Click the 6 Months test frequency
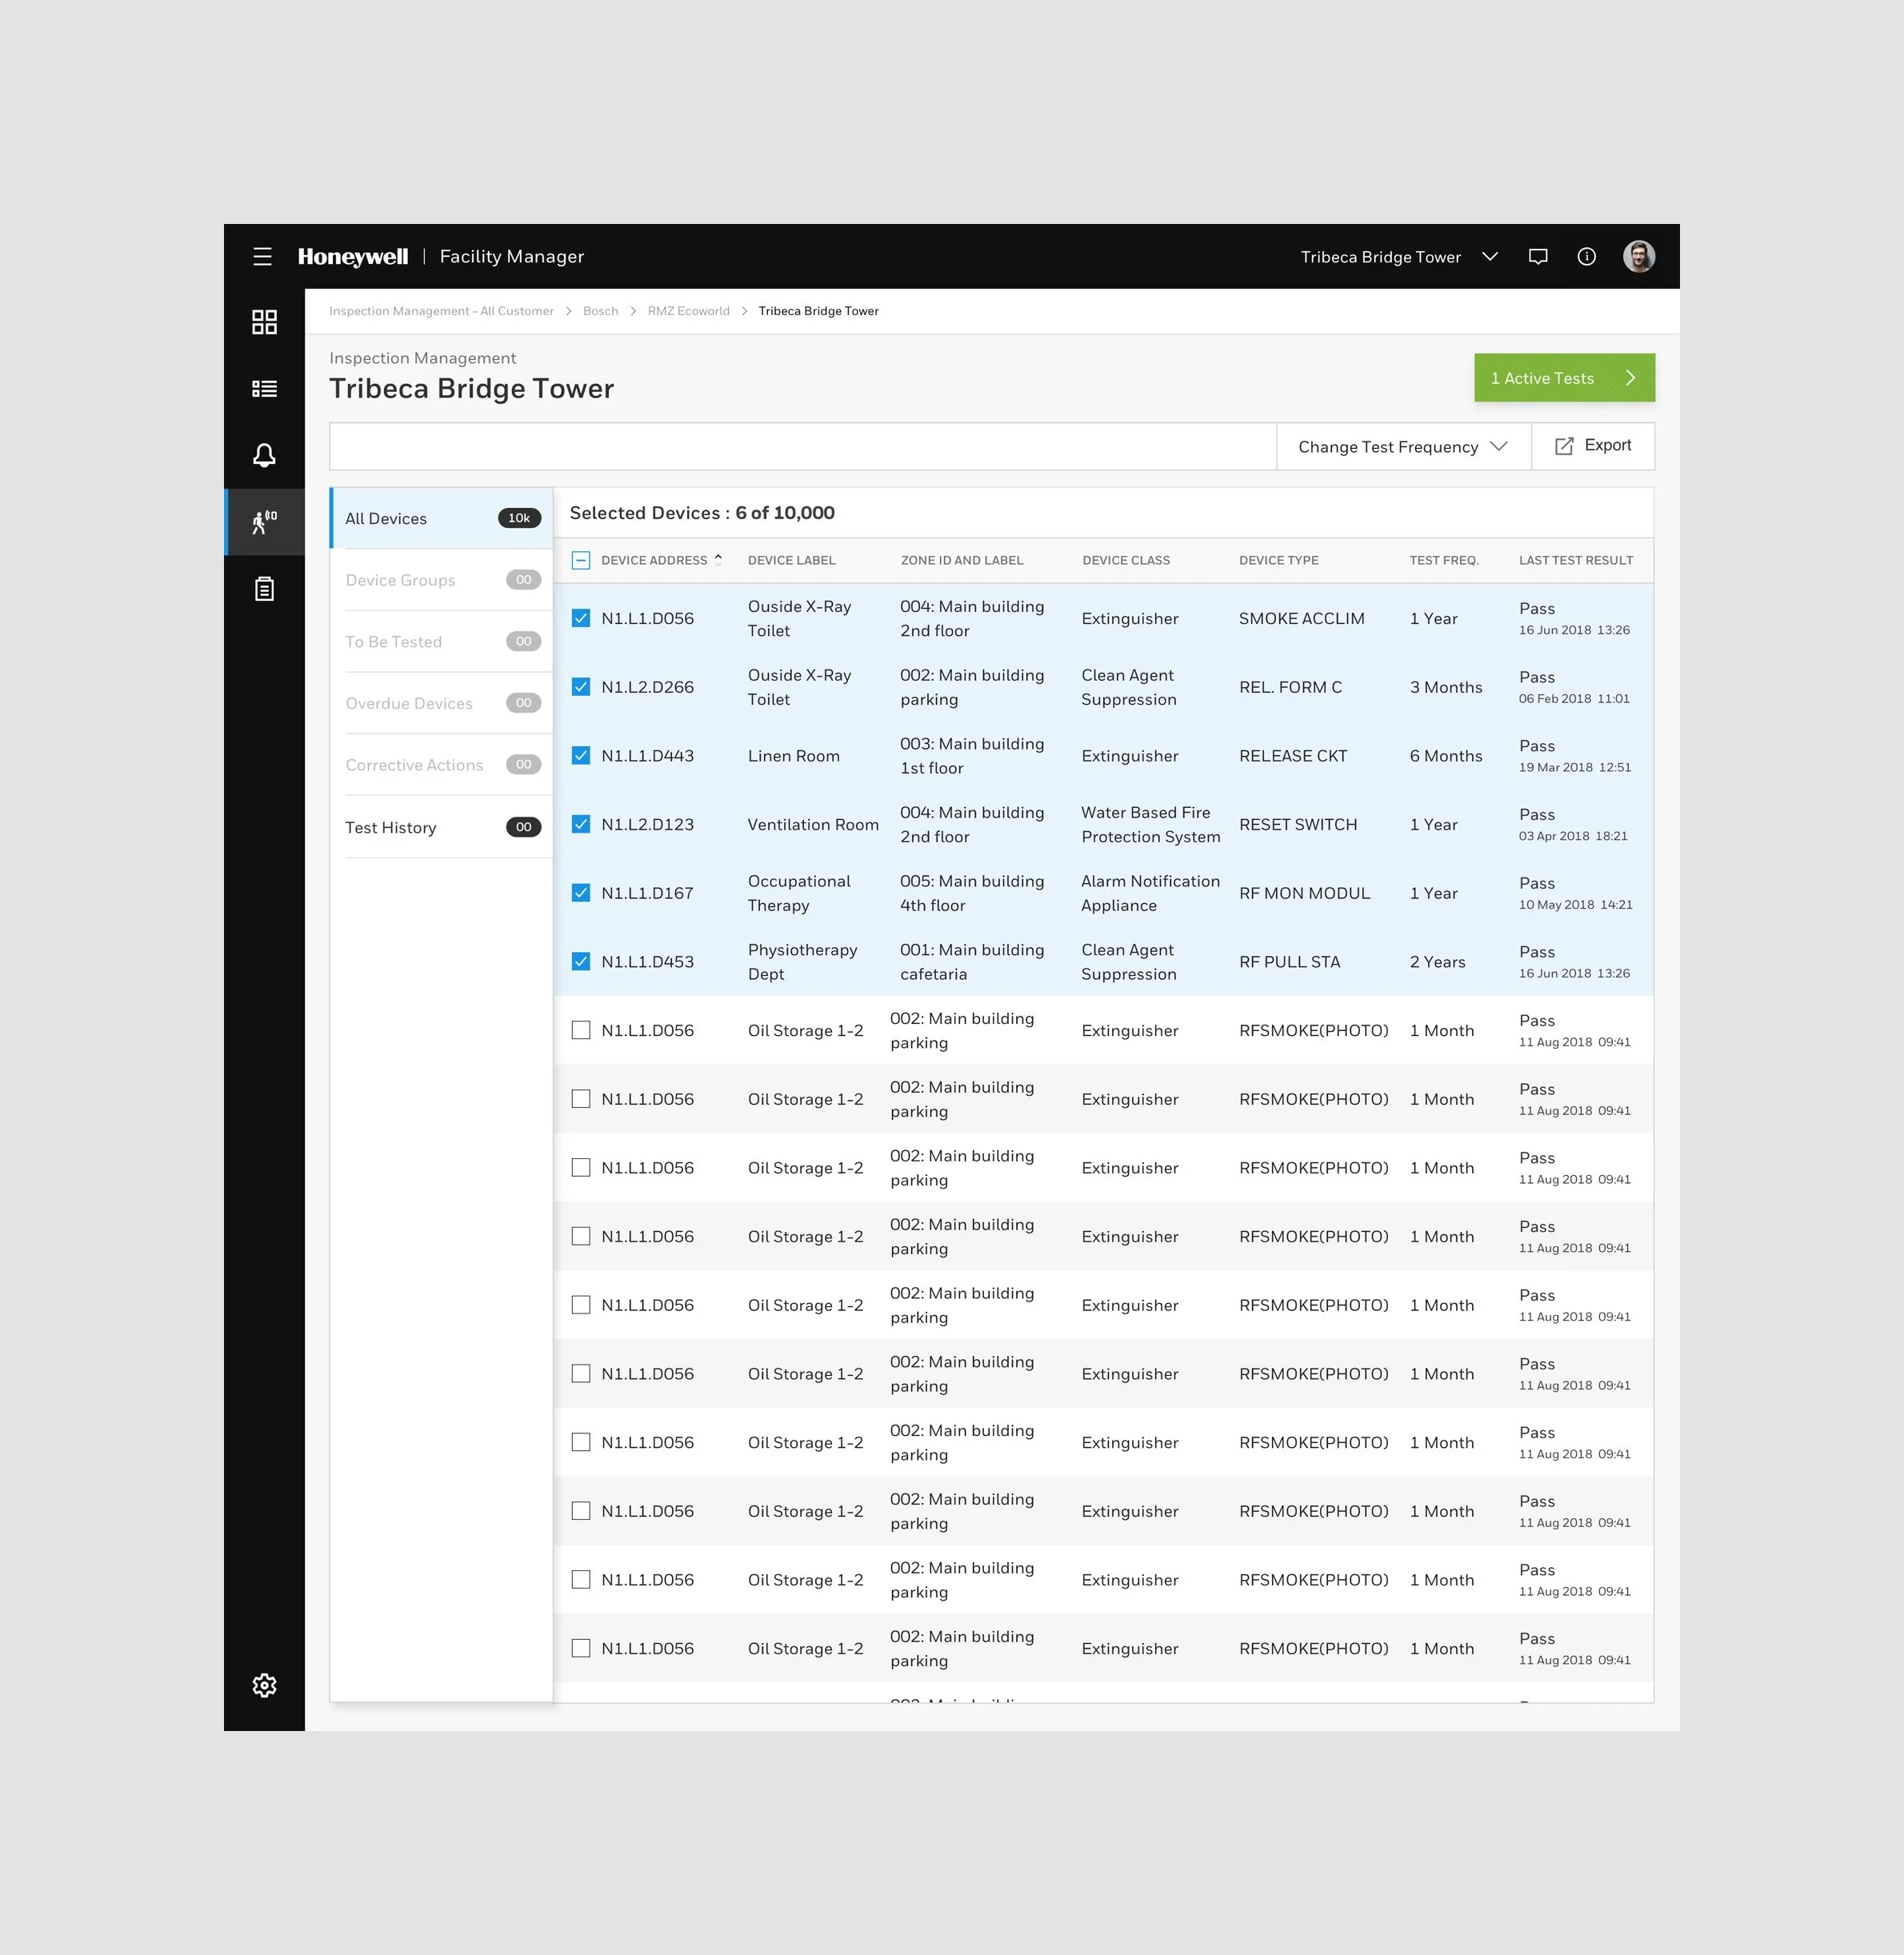 (1445, 756)
